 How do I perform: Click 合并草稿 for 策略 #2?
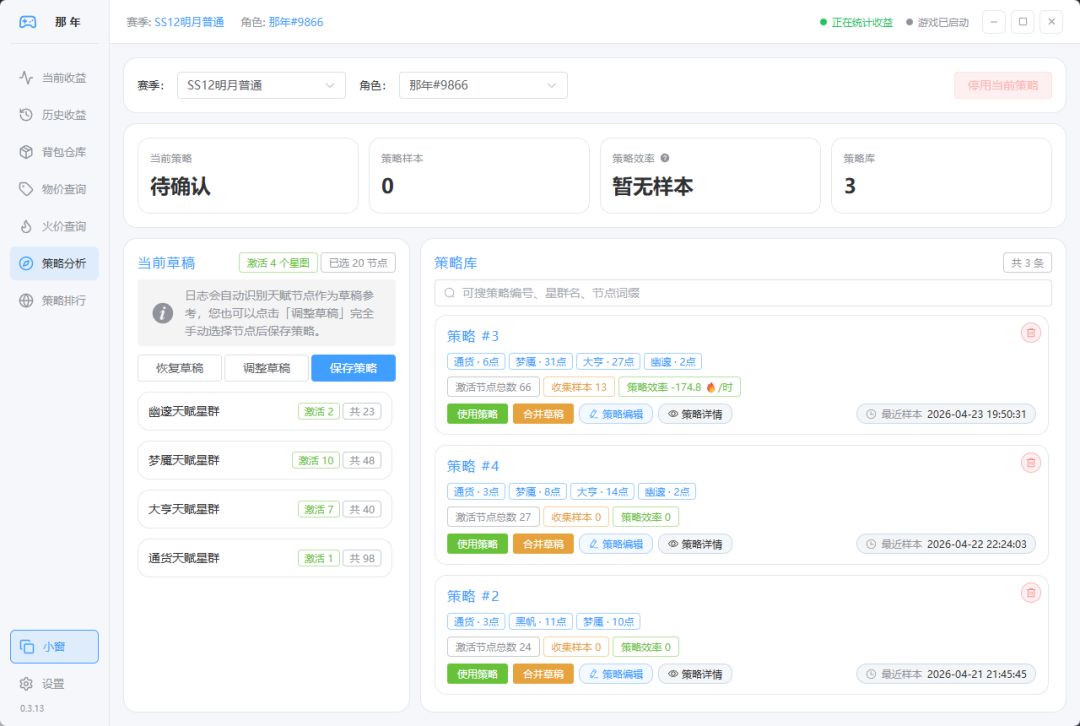click(543, 674)
